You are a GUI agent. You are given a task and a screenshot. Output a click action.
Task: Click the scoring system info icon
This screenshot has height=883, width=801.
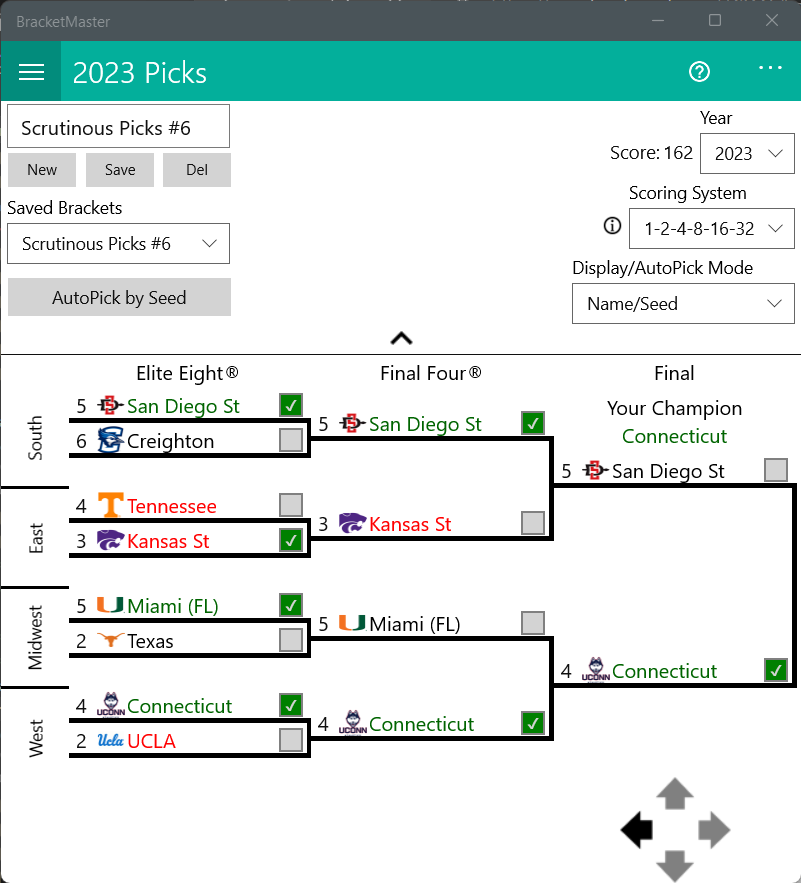pyautogui.click(x=613, y=226)
